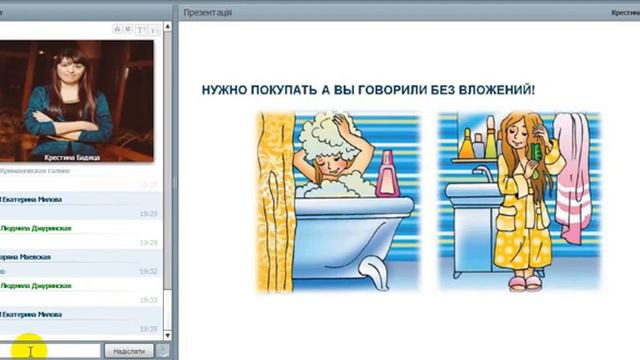640x360 pixels.
Task: Select Екатерина Милова message at 19:29
Action: 81,206
